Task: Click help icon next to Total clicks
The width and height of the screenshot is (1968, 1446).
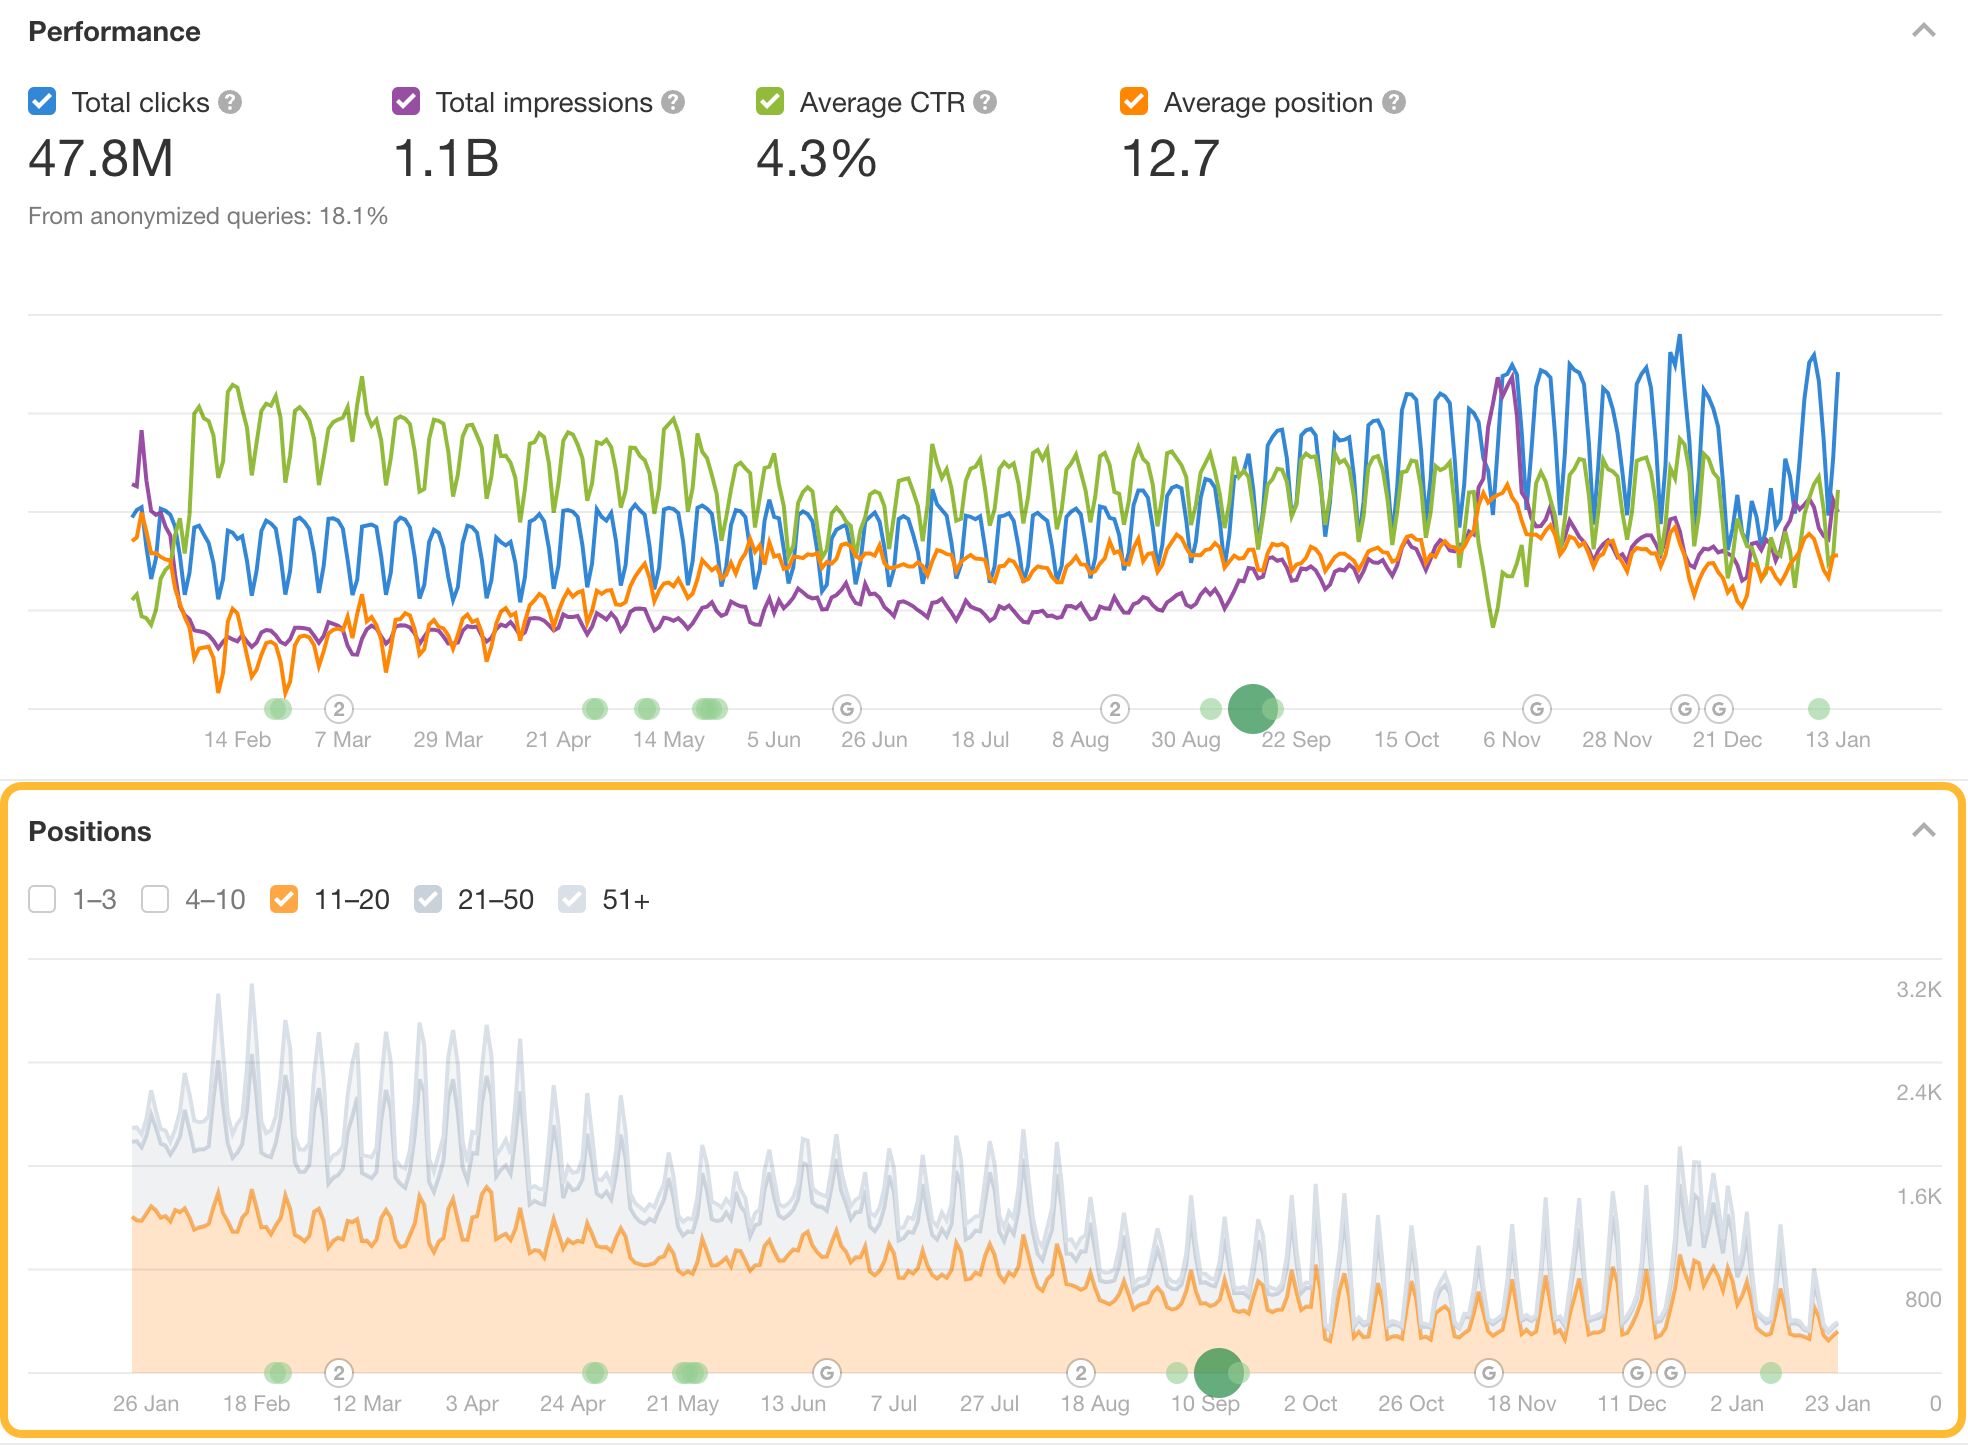Action: (x=230, y=102)
